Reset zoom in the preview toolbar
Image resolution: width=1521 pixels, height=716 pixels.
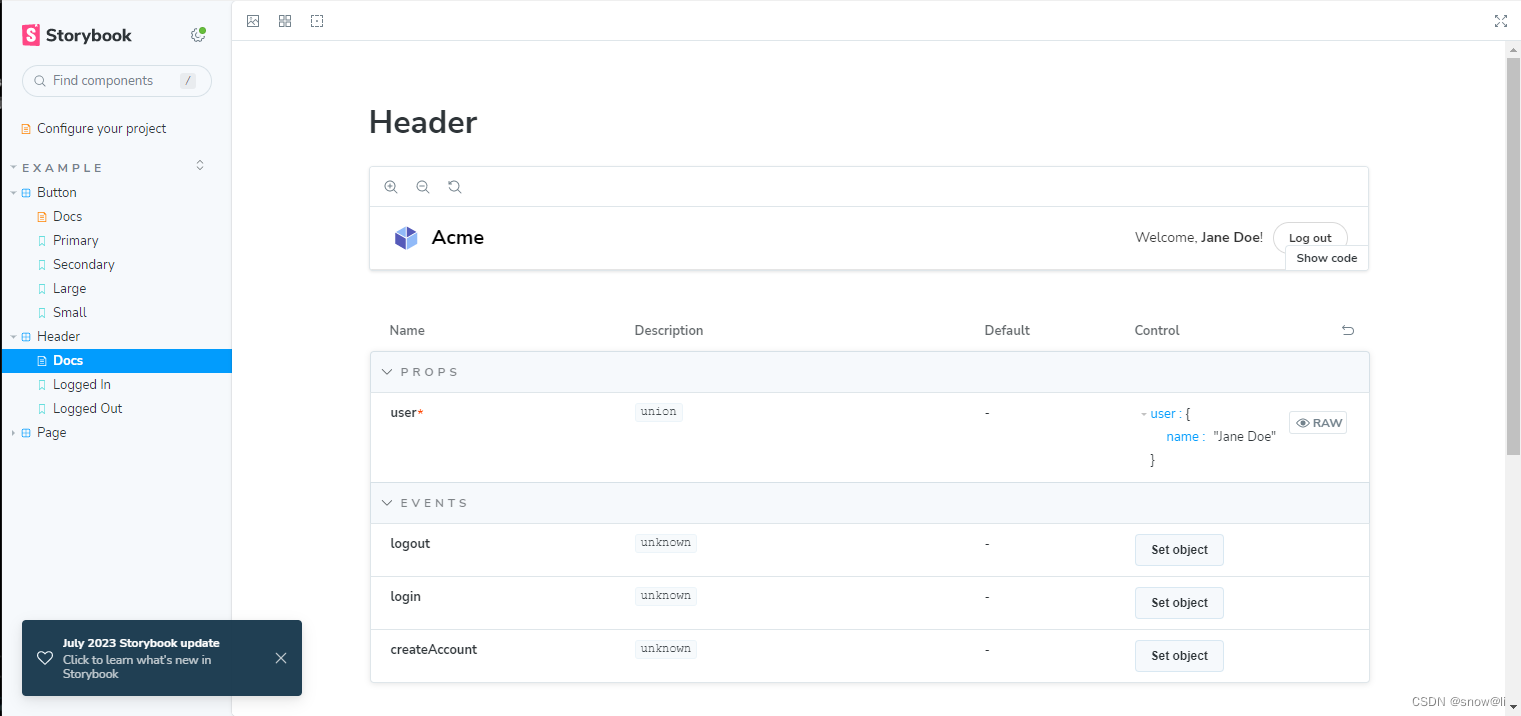[x=455, y=187]
